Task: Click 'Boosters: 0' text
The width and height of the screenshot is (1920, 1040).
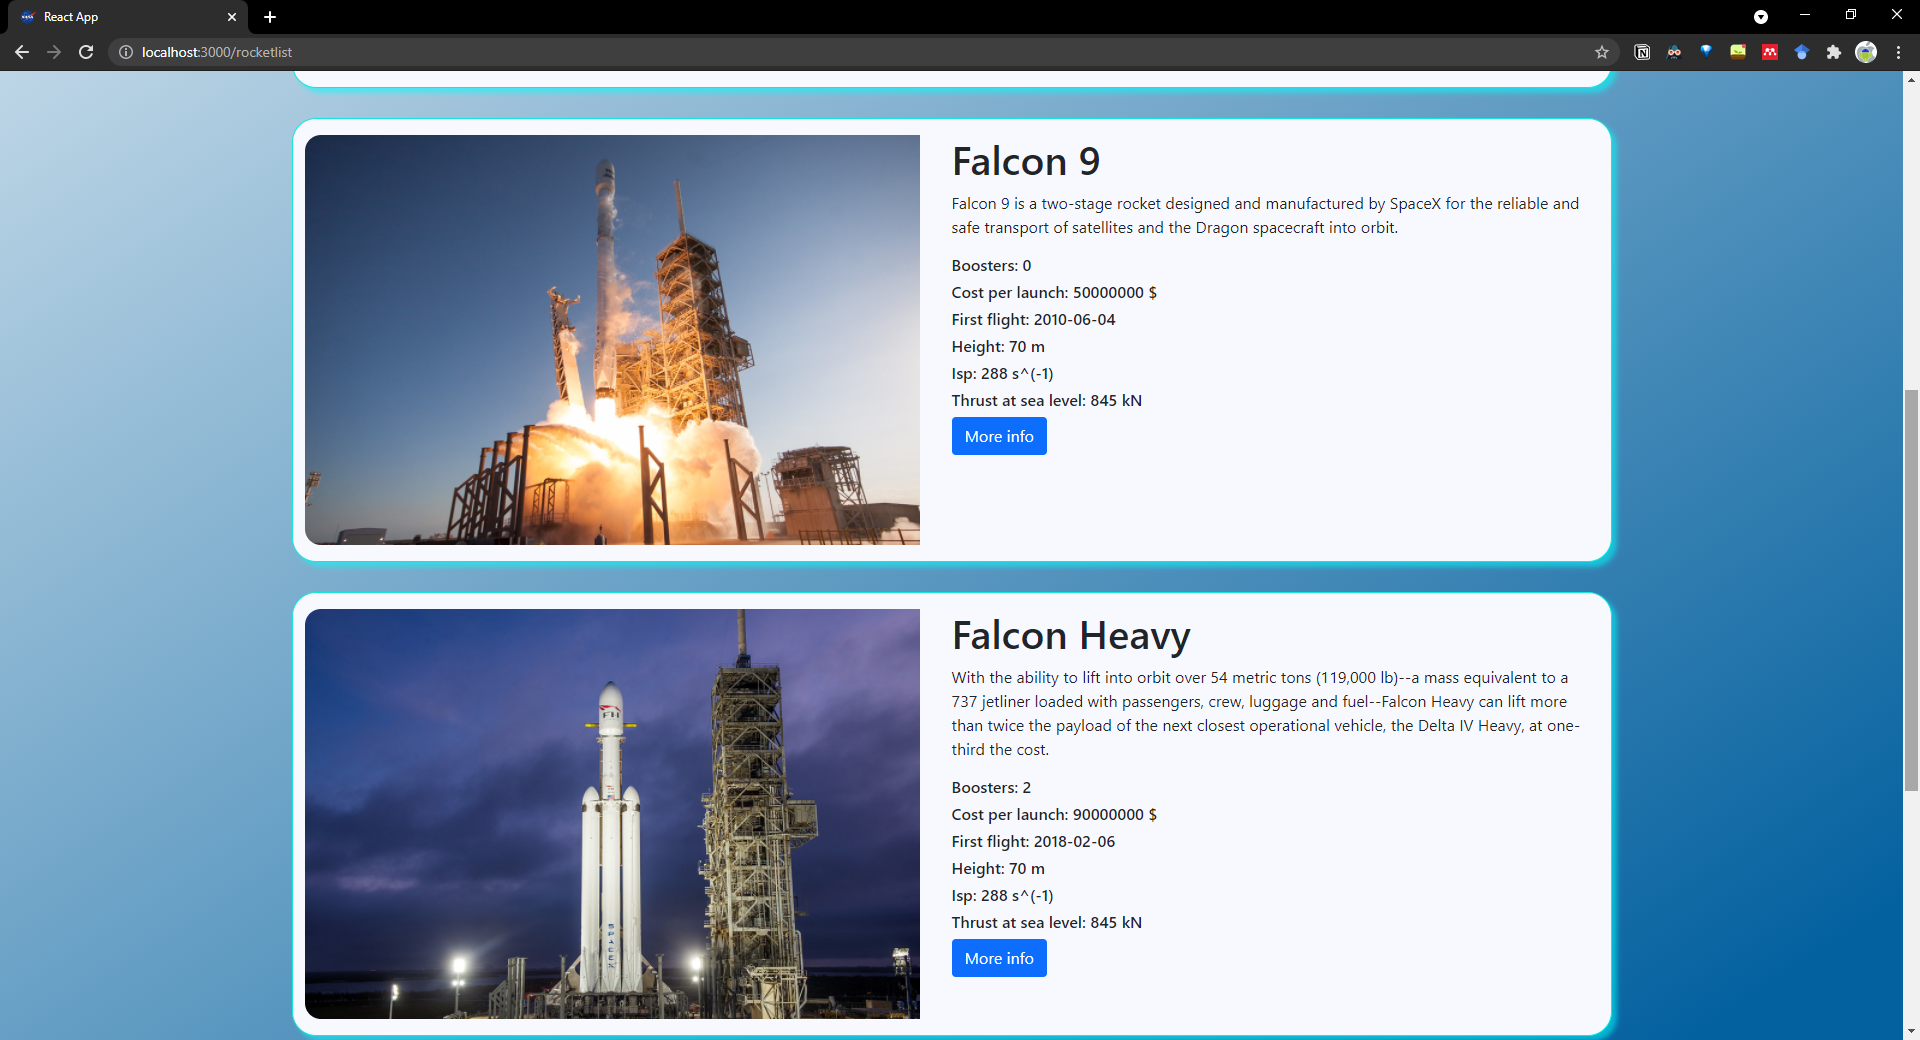Action: pyautogui.click(x=991, y=265)
